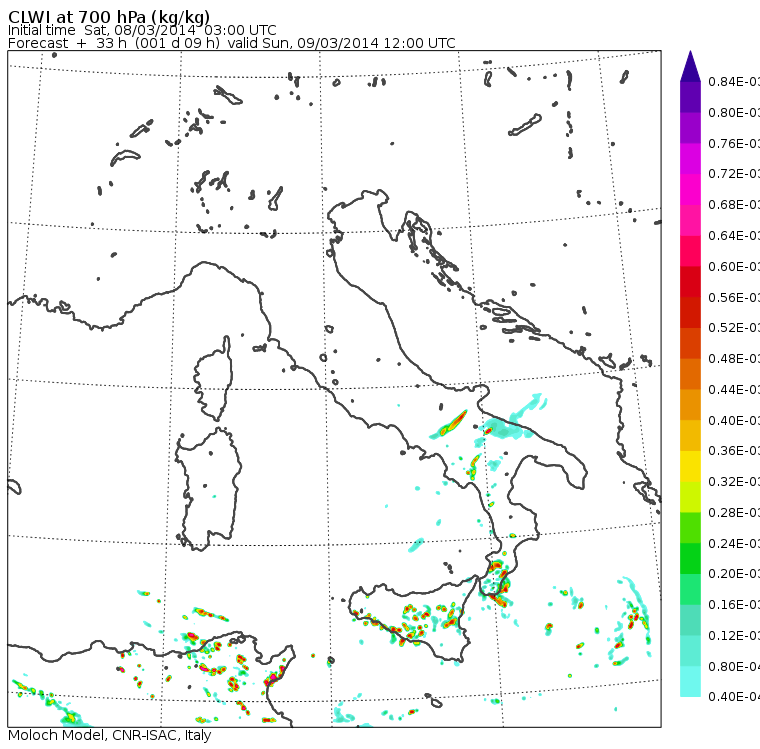Click the 0.36E legend value label

point(734,451)
